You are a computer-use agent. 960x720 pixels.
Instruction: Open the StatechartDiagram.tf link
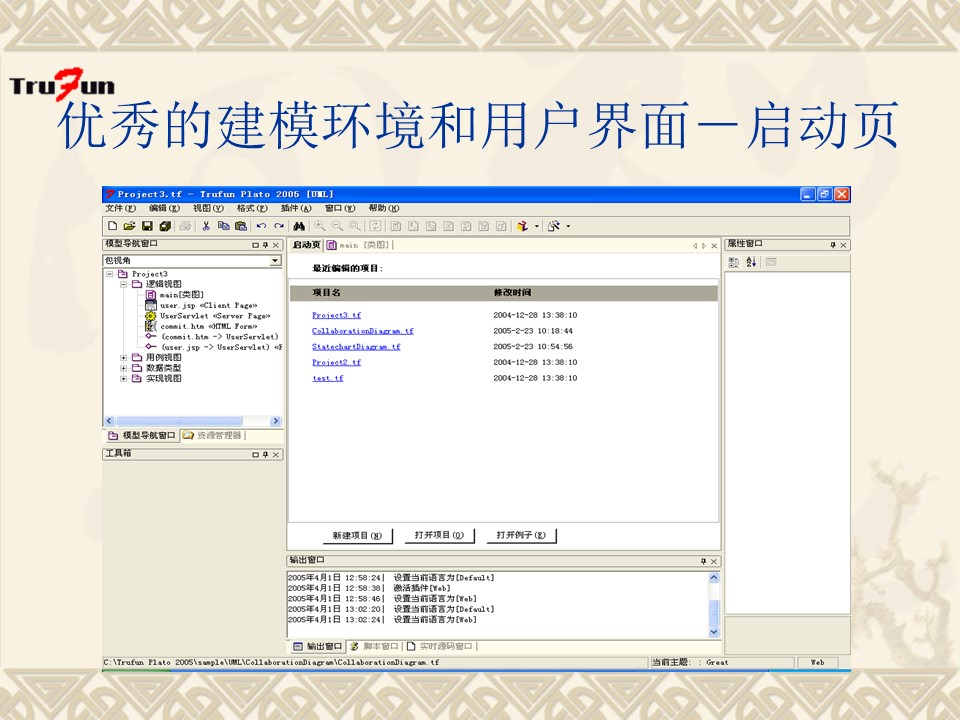point(356,347)
